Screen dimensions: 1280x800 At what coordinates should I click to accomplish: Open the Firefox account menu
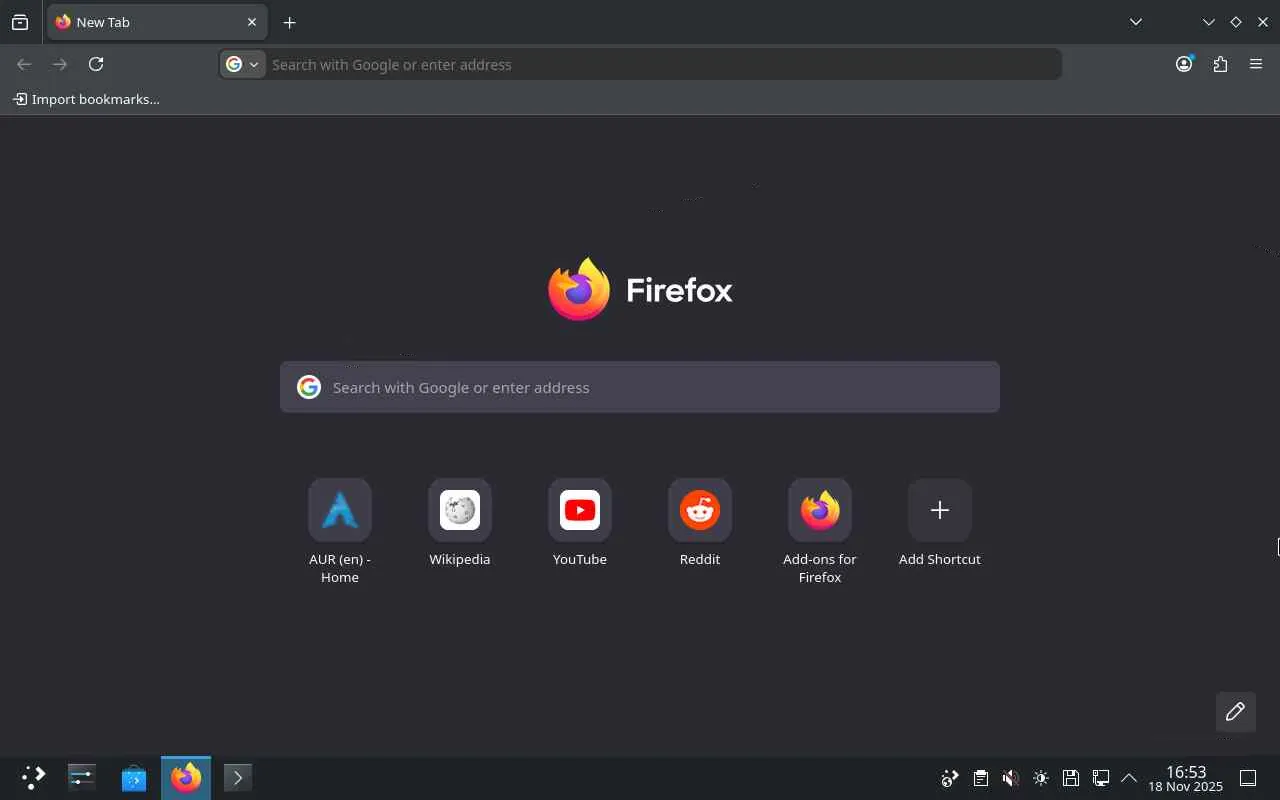tap(1184, 64)
